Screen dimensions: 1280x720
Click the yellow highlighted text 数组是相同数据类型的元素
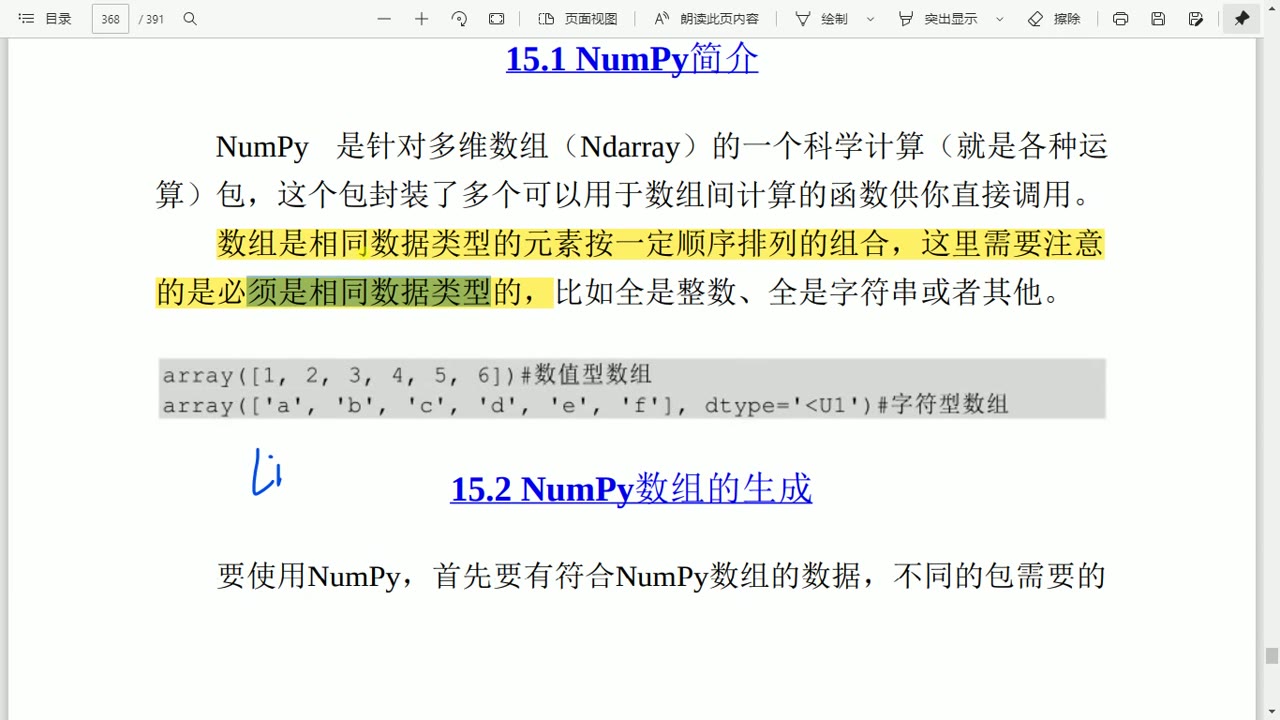400,243
